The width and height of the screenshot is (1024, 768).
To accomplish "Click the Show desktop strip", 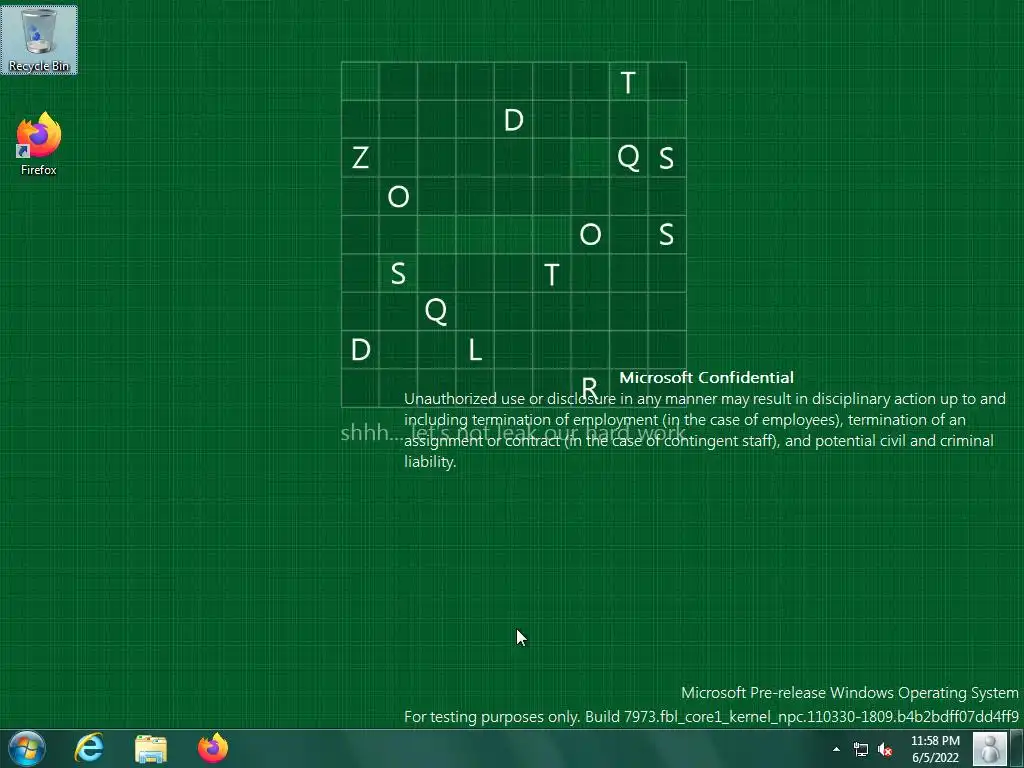I will [1016, 748].
